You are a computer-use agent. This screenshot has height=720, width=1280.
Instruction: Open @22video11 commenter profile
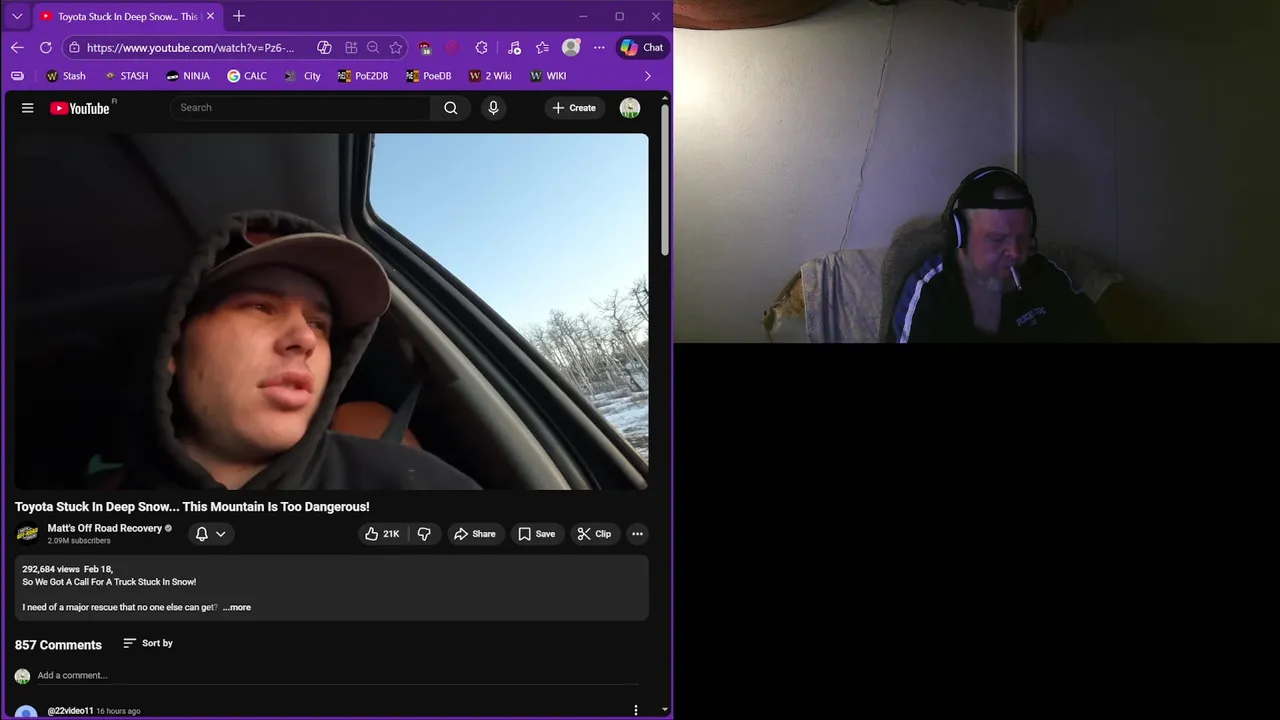tap(70, 711)
